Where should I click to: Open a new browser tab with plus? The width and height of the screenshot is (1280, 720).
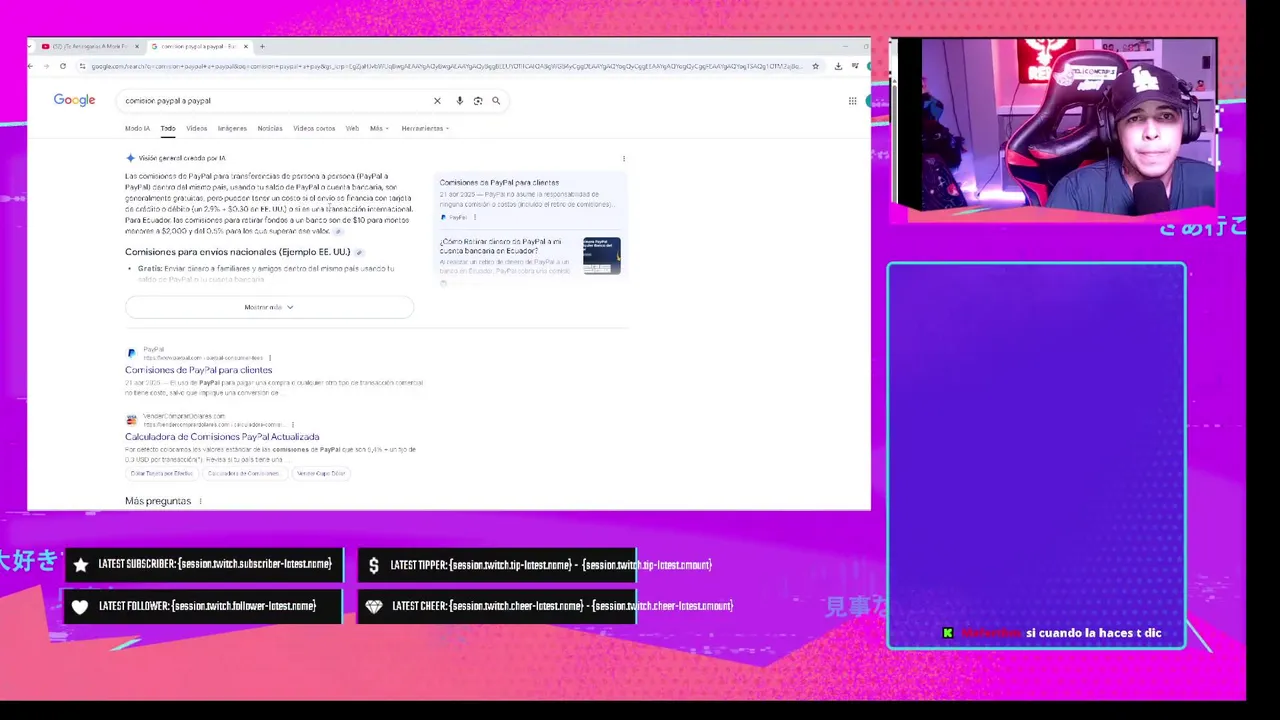pos(262,46)
